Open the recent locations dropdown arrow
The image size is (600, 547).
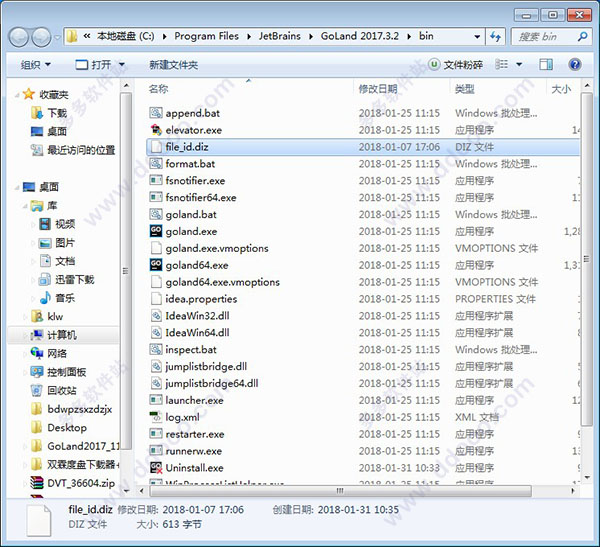coord(57,38)
